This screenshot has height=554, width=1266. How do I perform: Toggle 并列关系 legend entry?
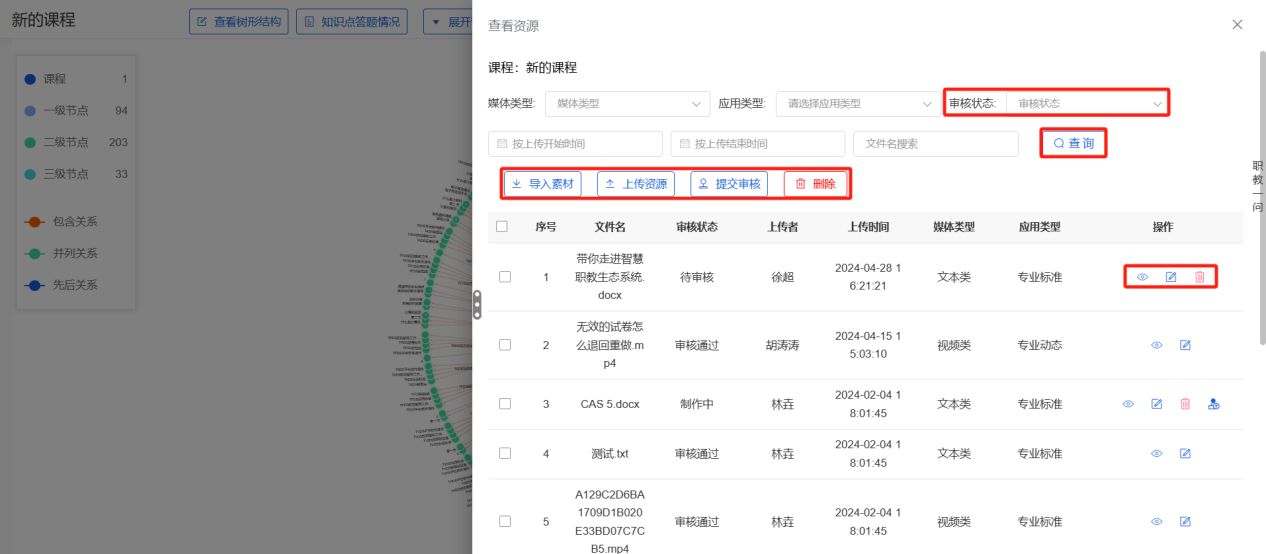coord(61,254)
